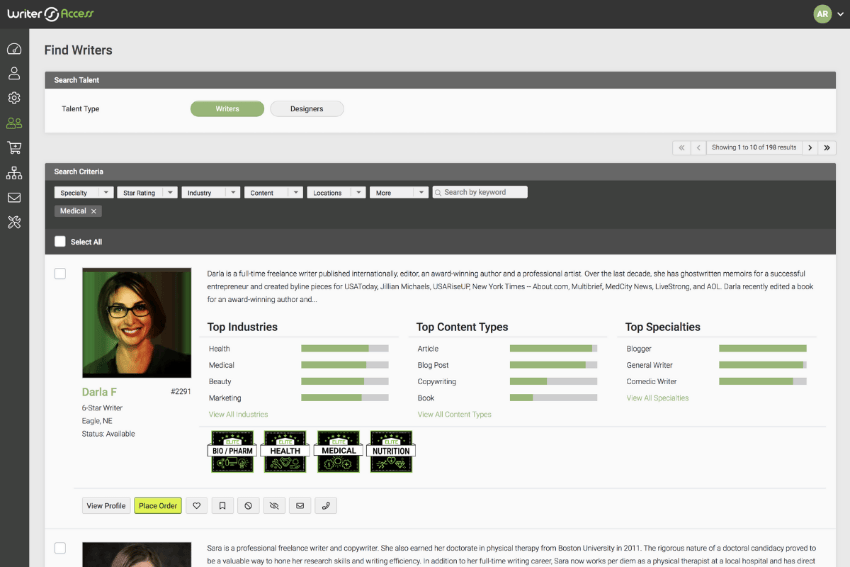This screenshot has height=567, width=850.
Task: Click the Blogger specialty rating bar
Action: pos(763,349)
